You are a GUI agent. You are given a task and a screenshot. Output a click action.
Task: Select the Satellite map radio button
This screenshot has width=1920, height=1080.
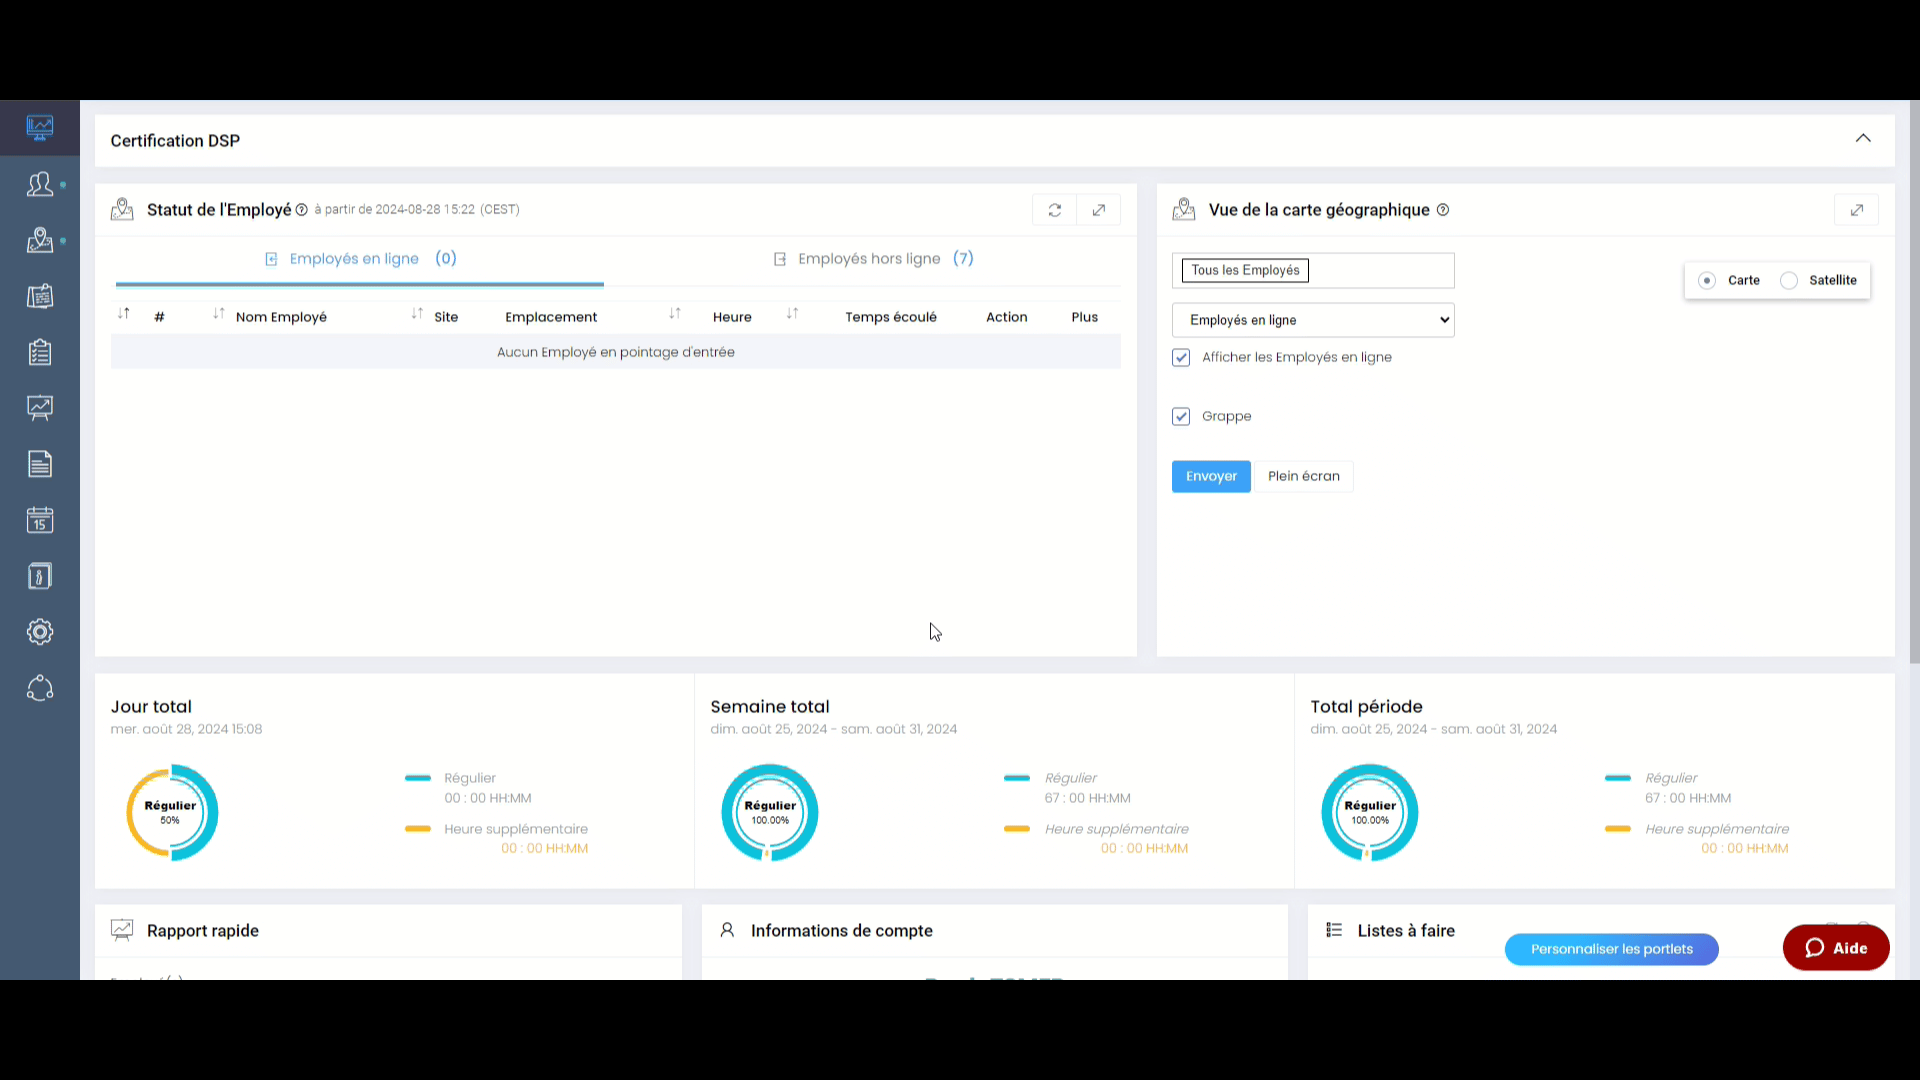coord(1789,281)
